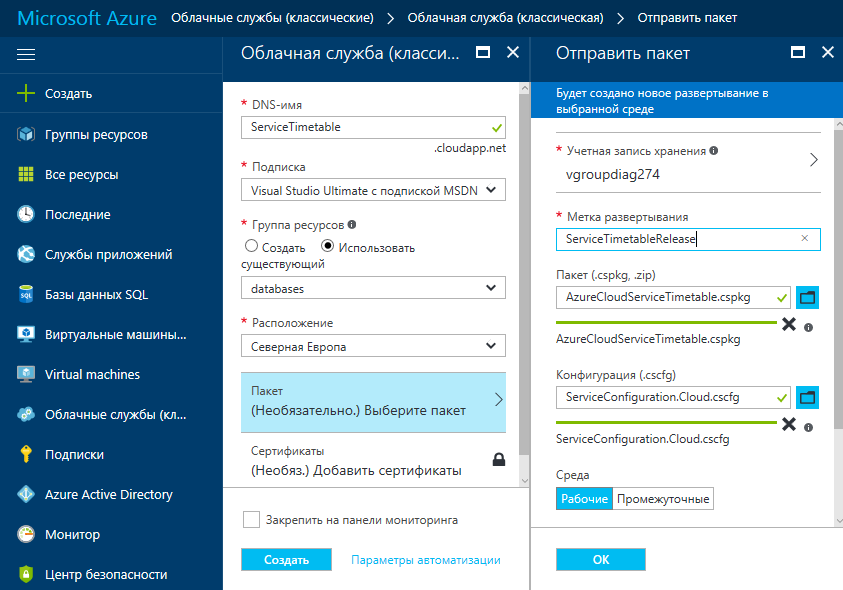Click Облачная служба (классическая) breadcrumb

coord(505,18)
